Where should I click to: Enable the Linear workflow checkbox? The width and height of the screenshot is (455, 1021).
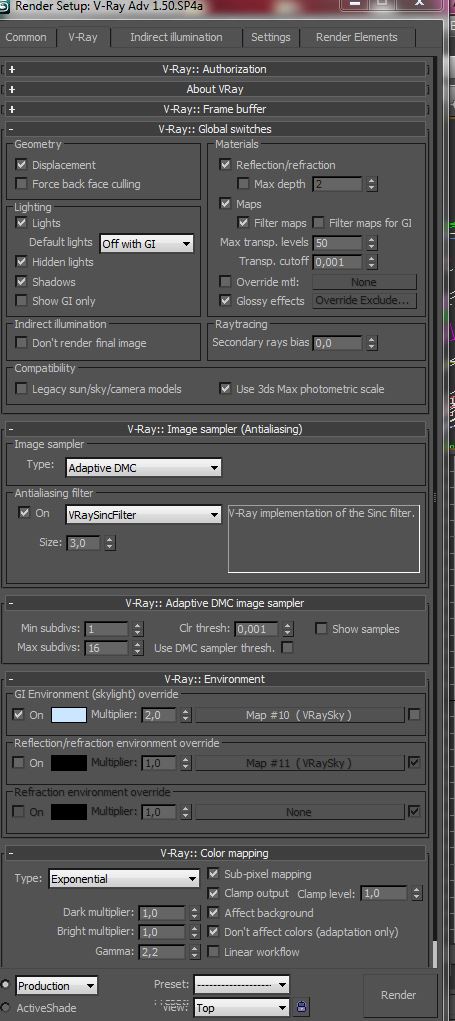click(x=213, y=951)
